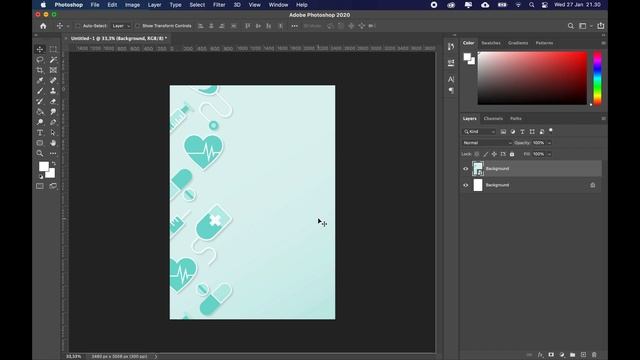Hide the top Background layer
Viewport: 640px width, 360px height.
(466, 169)
